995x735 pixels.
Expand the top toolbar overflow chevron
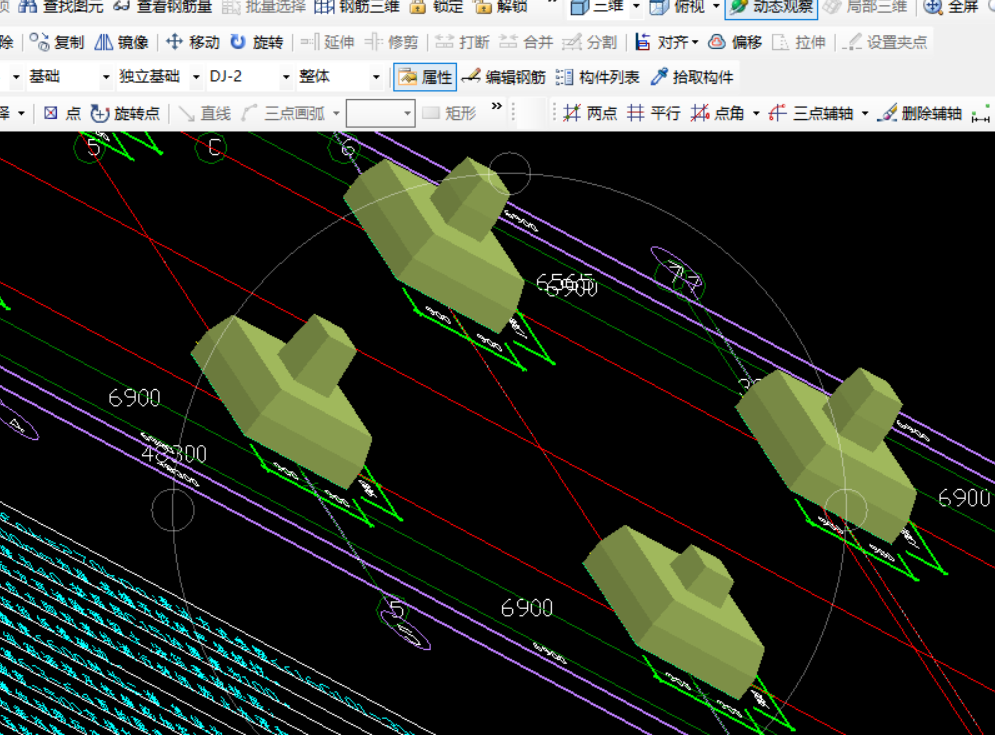click(553, 2)
